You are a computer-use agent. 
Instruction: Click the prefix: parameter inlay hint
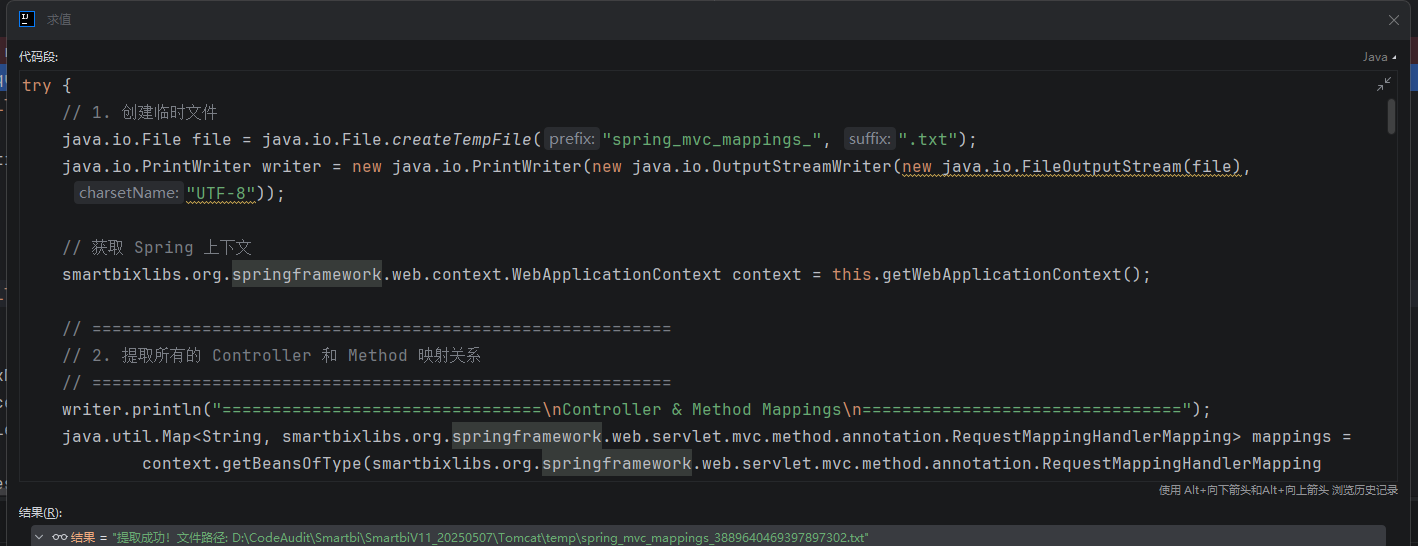tap(571, 139)
